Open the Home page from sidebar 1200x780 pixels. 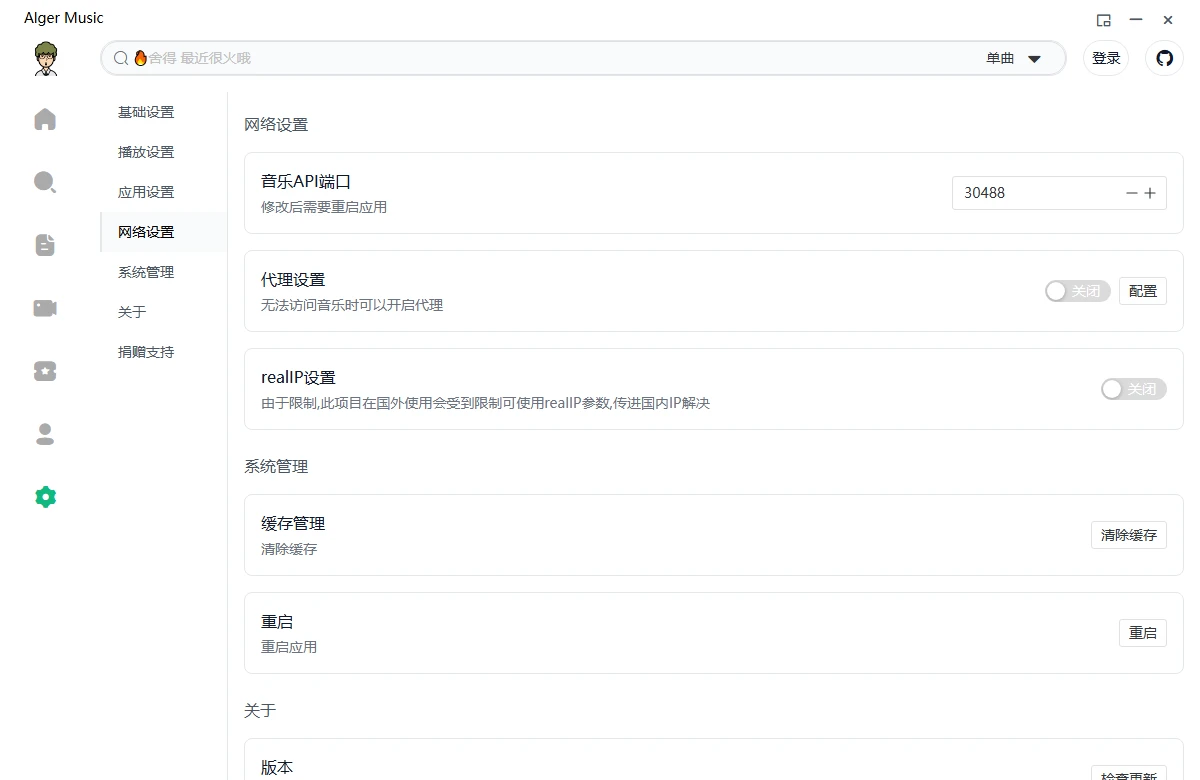[x=45, y=120]
